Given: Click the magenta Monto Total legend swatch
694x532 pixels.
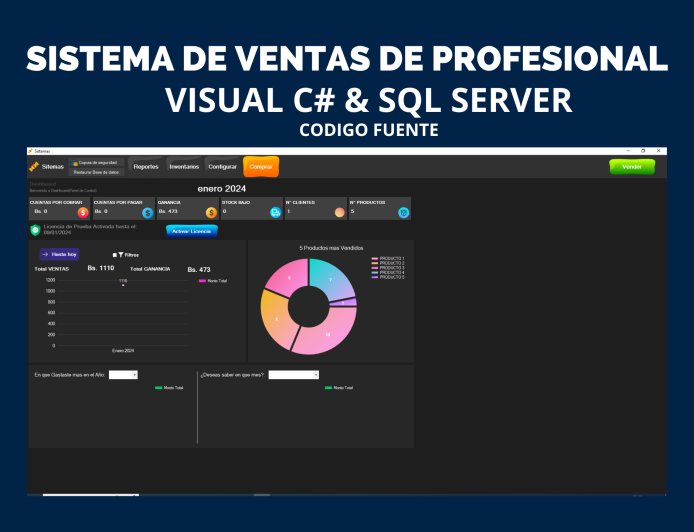Looking at the screenshot, I should point(202,281).
